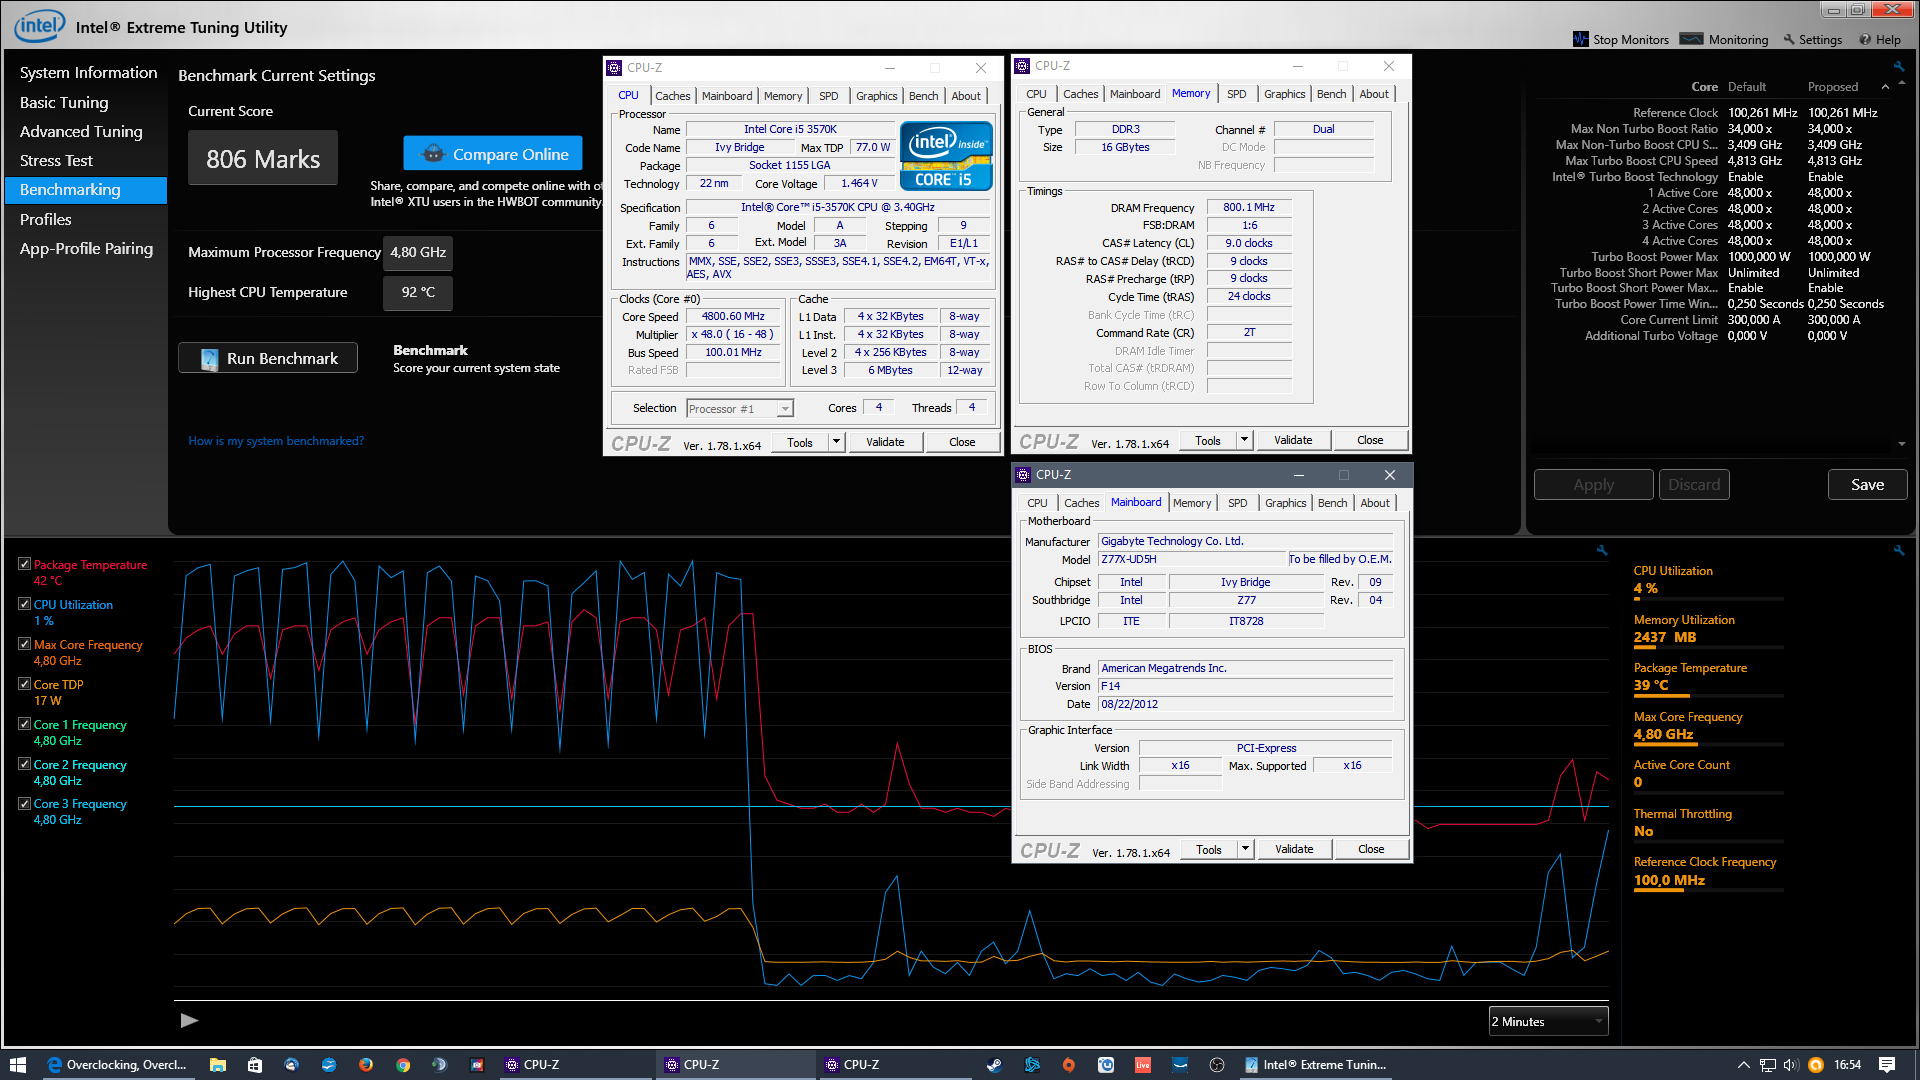Screen dimensions: 1920x1080
Task: Click the Intel logo in XTU title bar
Action: point(39,26)
